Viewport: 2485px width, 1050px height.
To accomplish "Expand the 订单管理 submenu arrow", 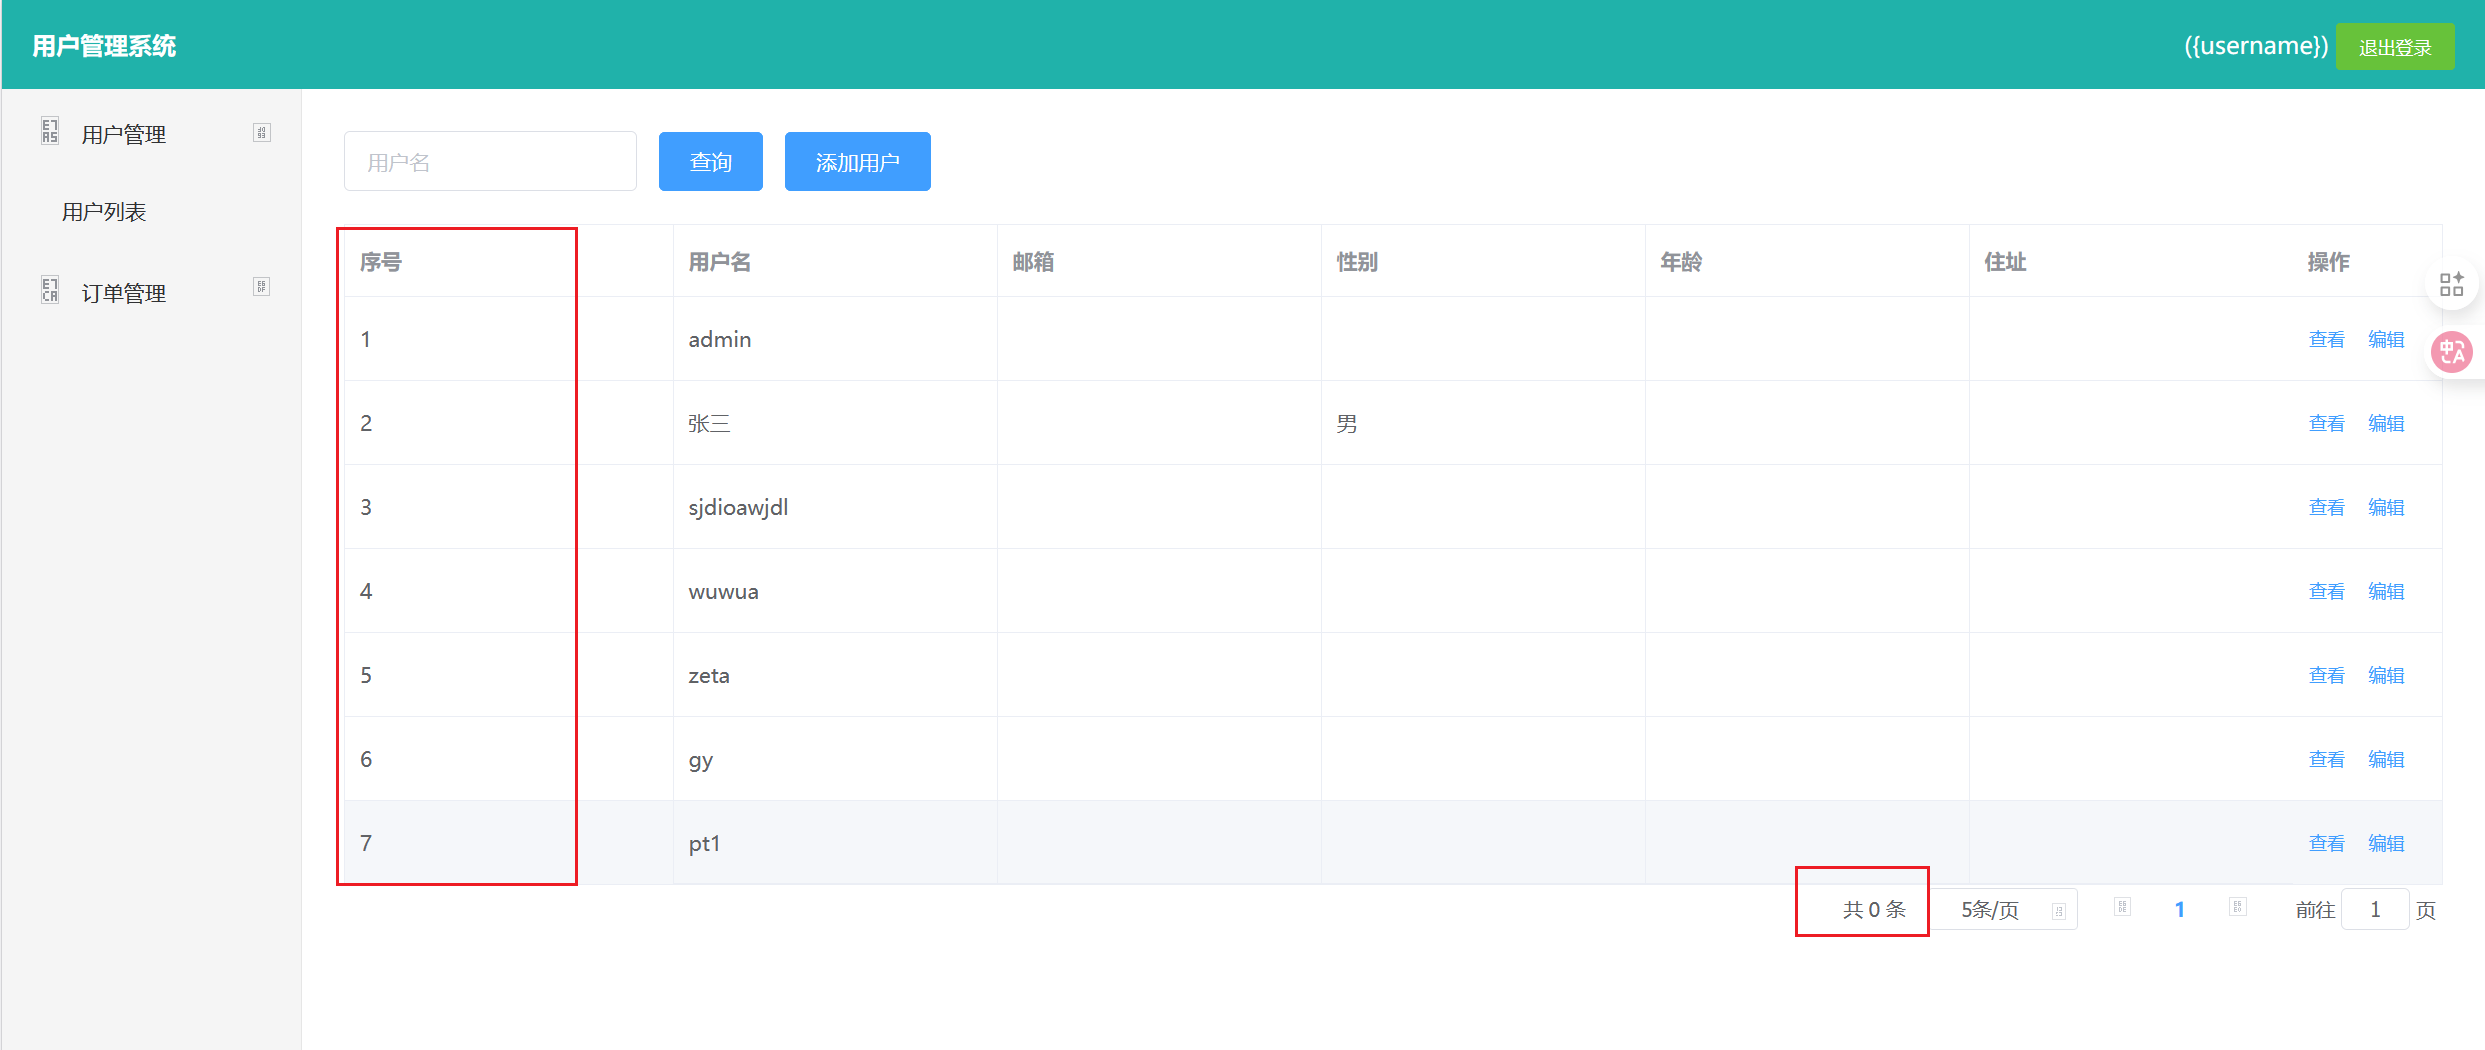I will (261, 288).
